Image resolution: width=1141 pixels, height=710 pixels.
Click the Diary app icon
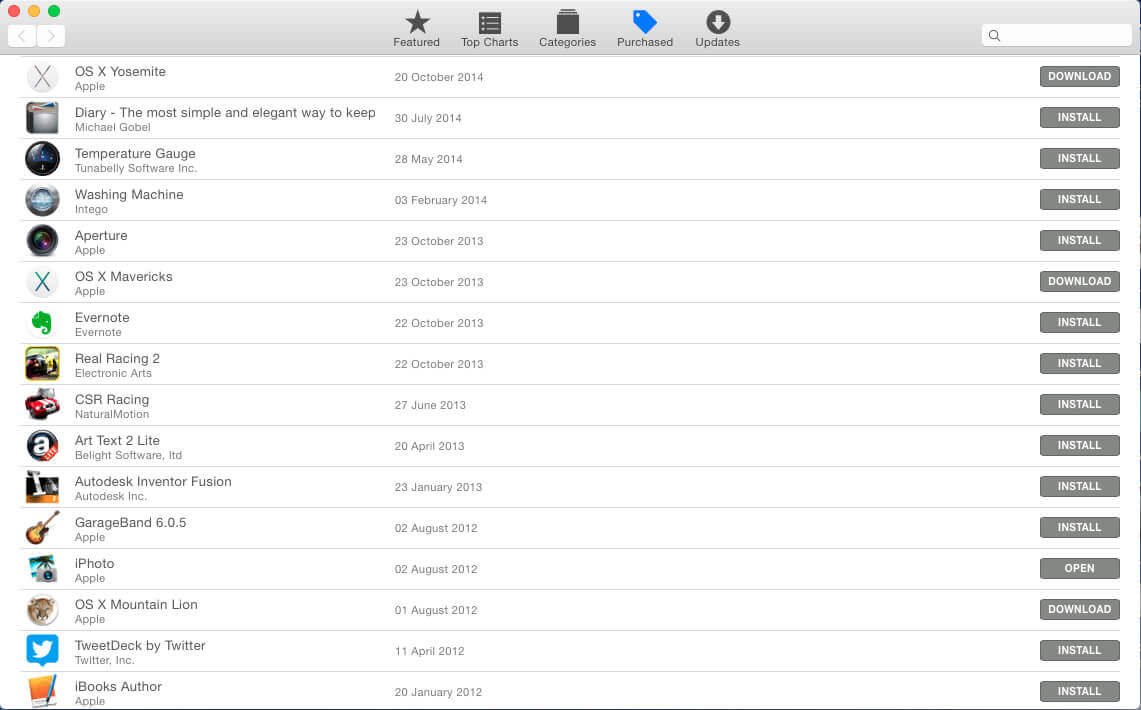click(42, 118)
